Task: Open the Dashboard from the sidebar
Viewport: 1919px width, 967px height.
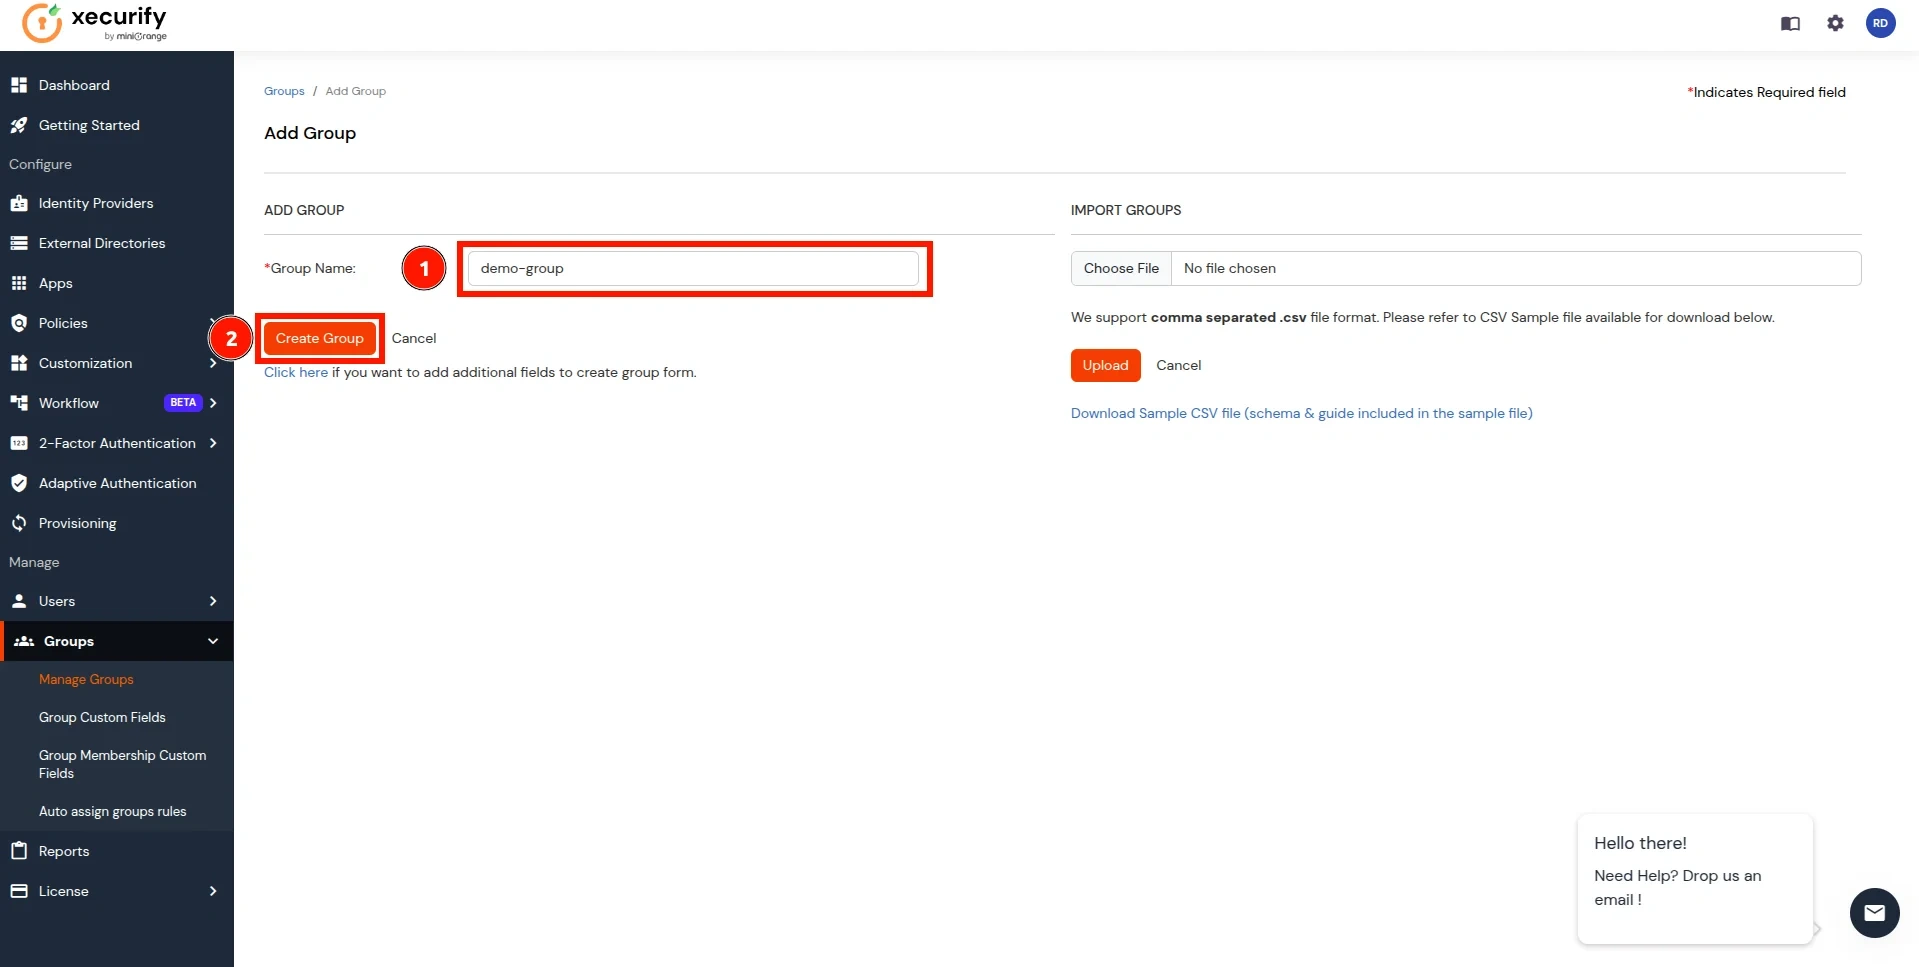Action: pos(74,85)
